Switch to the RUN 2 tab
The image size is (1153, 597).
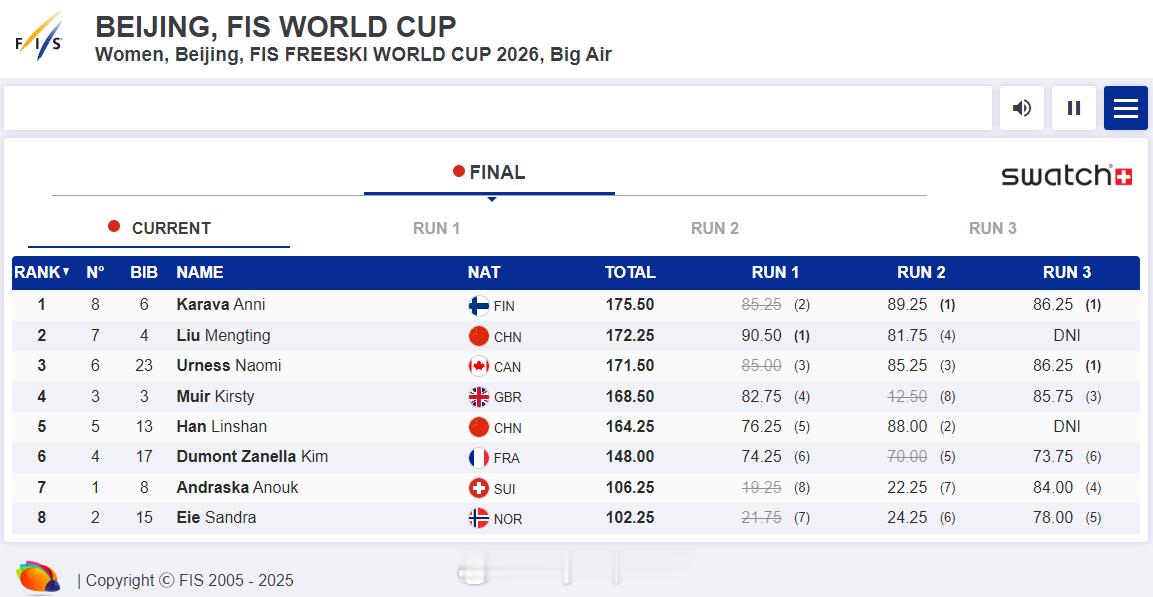tap(715, 229)
